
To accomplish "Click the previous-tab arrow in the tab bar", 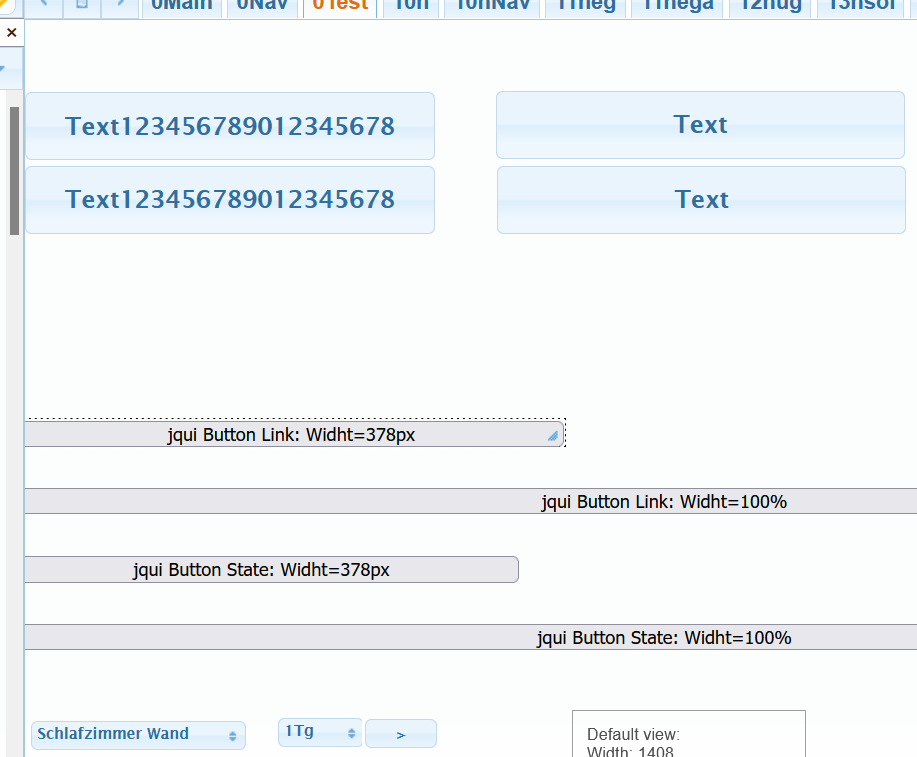I will coord(44,6).
